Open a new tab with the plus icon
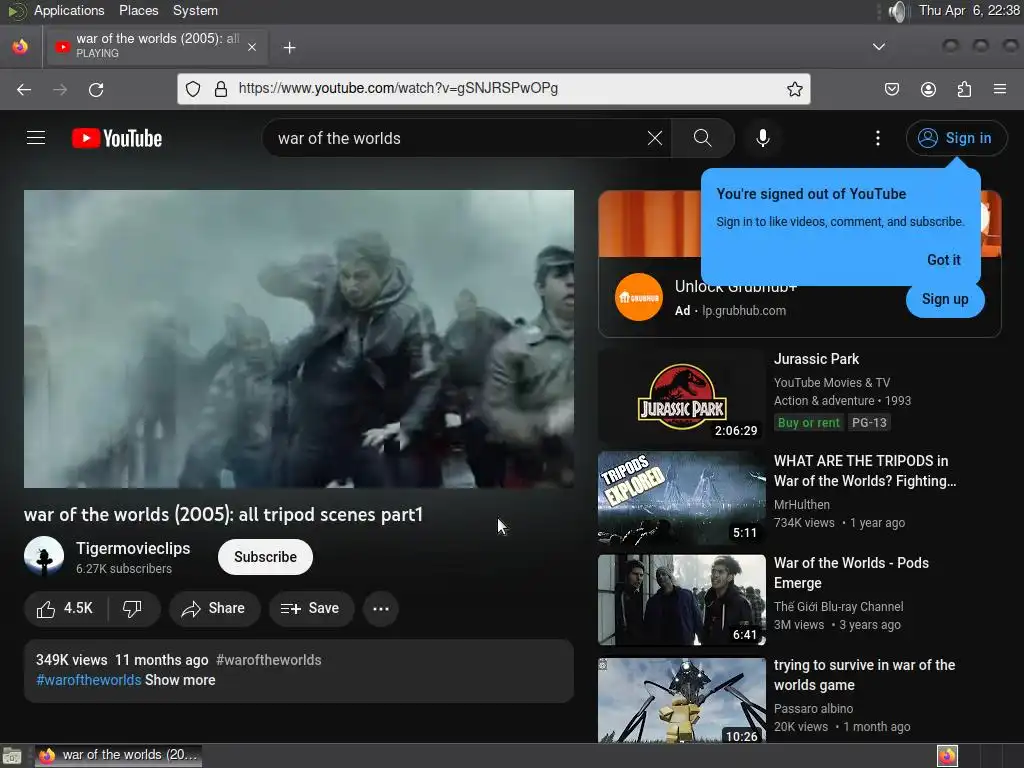 click(289, 48)
